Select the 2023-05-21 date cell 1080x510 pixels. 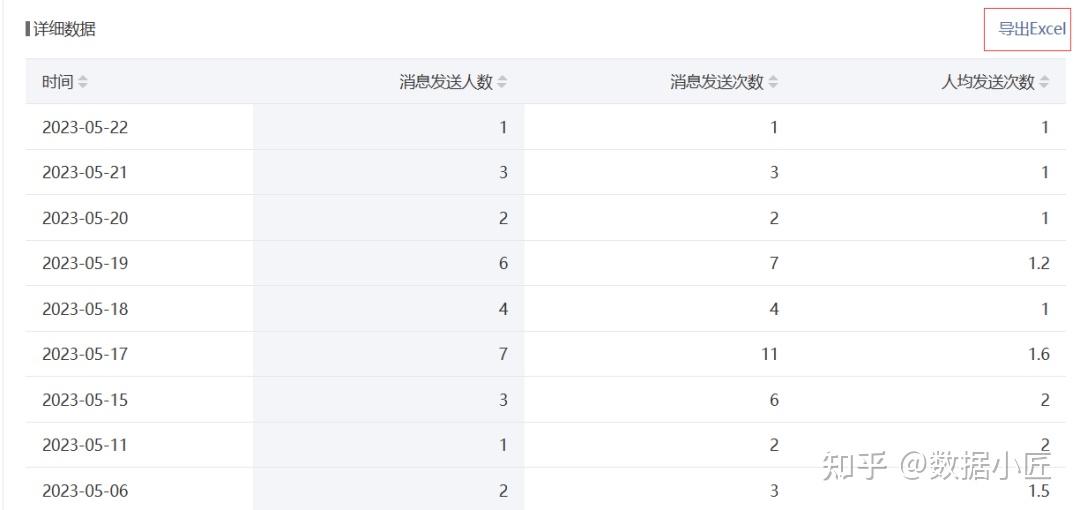85,172
